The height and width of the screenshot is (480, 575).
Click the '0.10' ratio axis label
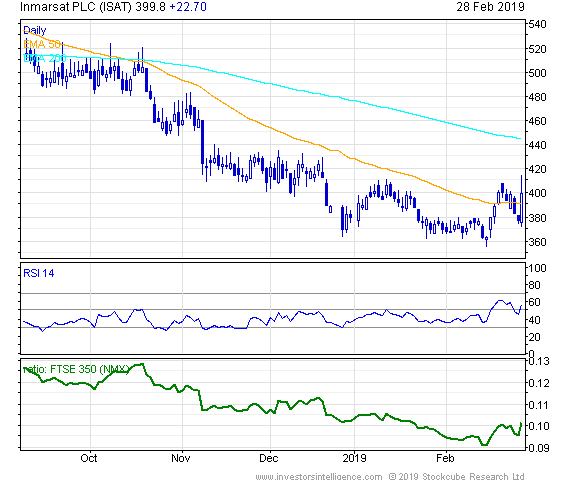click(x=539, y=426)
